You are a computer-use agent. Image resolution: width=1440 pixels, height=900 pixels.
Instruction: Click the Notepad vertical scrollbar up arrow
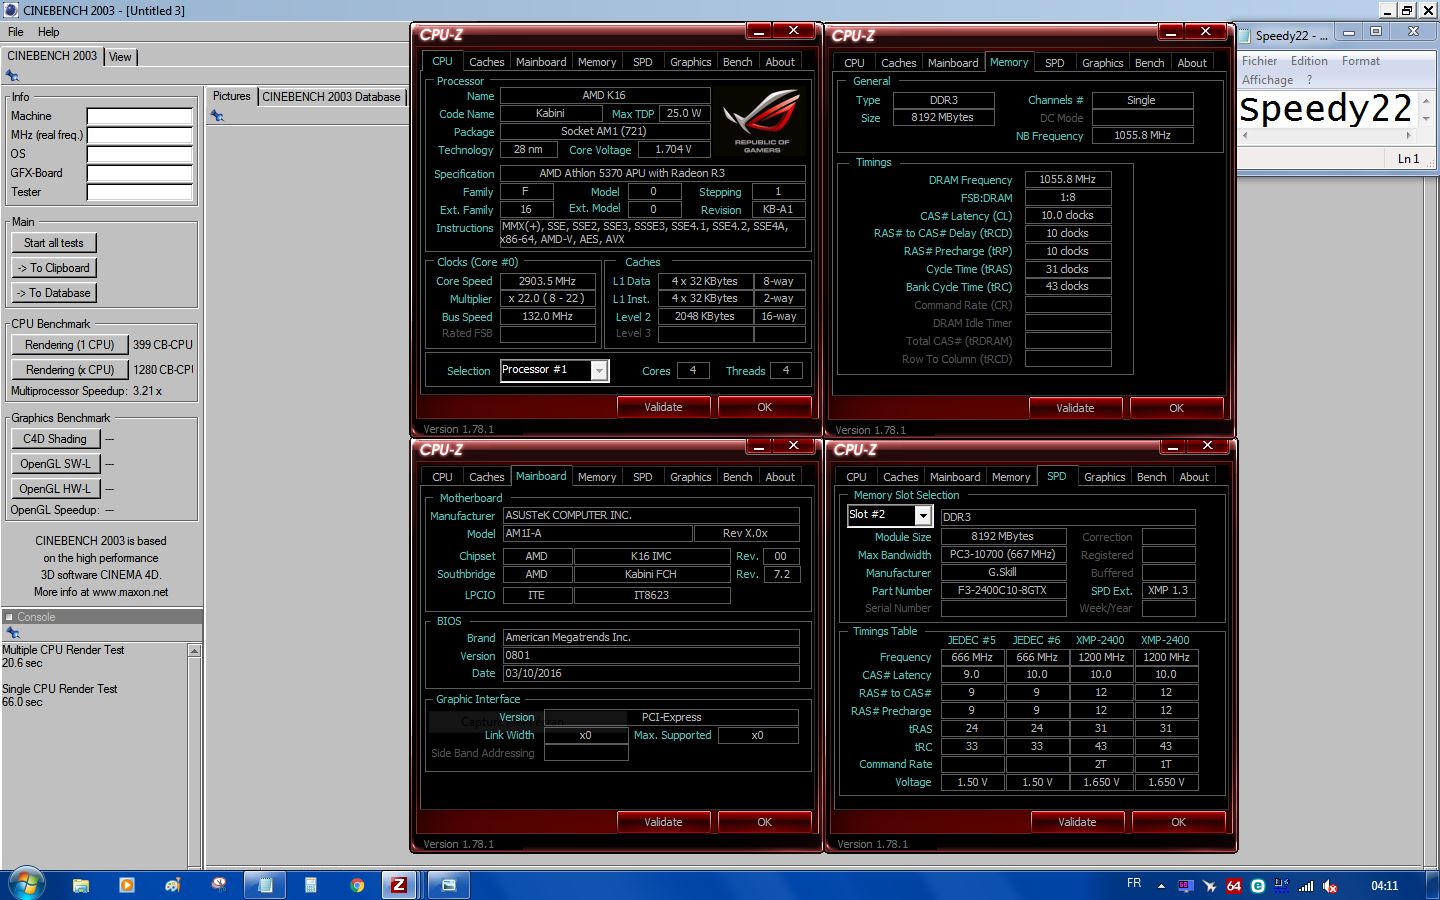point(1426,101)
